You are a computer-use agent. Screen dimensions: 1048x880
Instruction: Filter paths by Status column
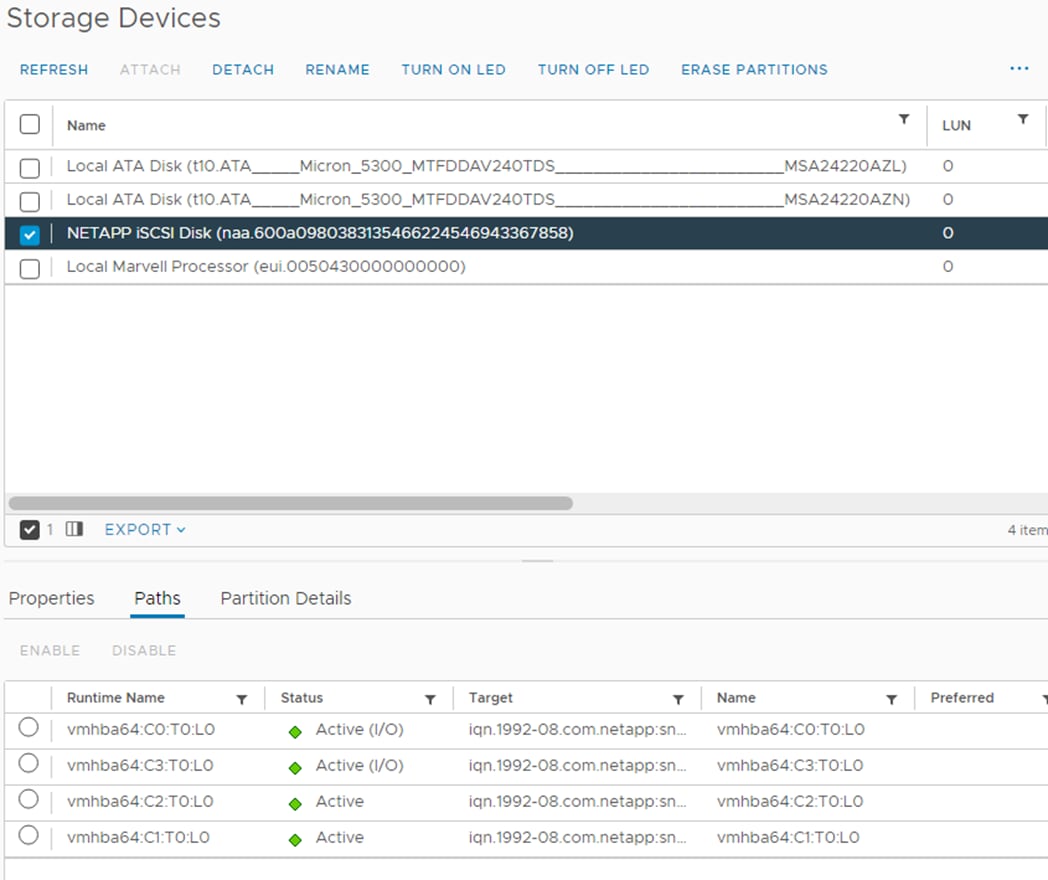coord(430,699)
